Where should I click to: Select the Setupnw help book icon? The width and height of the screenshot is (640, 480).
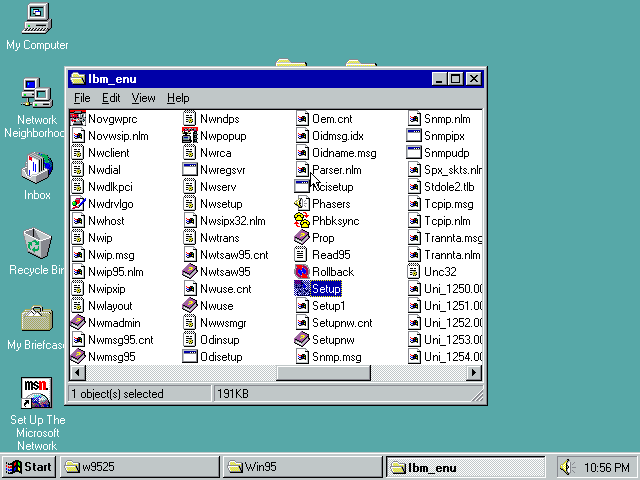click(302, 340)
